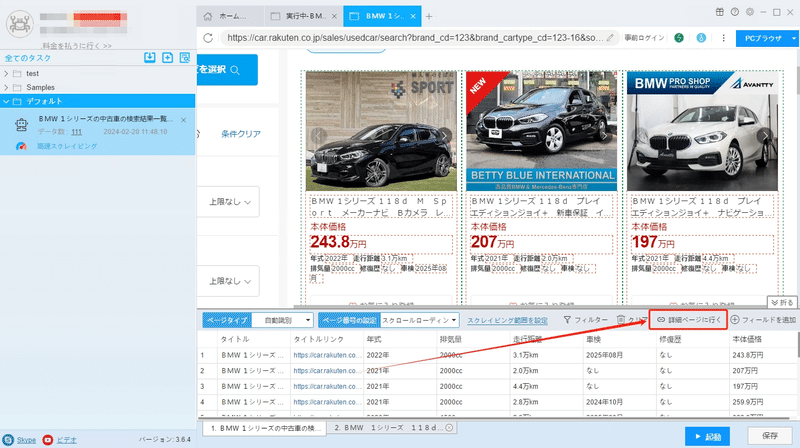The width and height of the screenshot is (800, 448).
Task: Click the browser reload icon
Action: click(x=208, y=38)
